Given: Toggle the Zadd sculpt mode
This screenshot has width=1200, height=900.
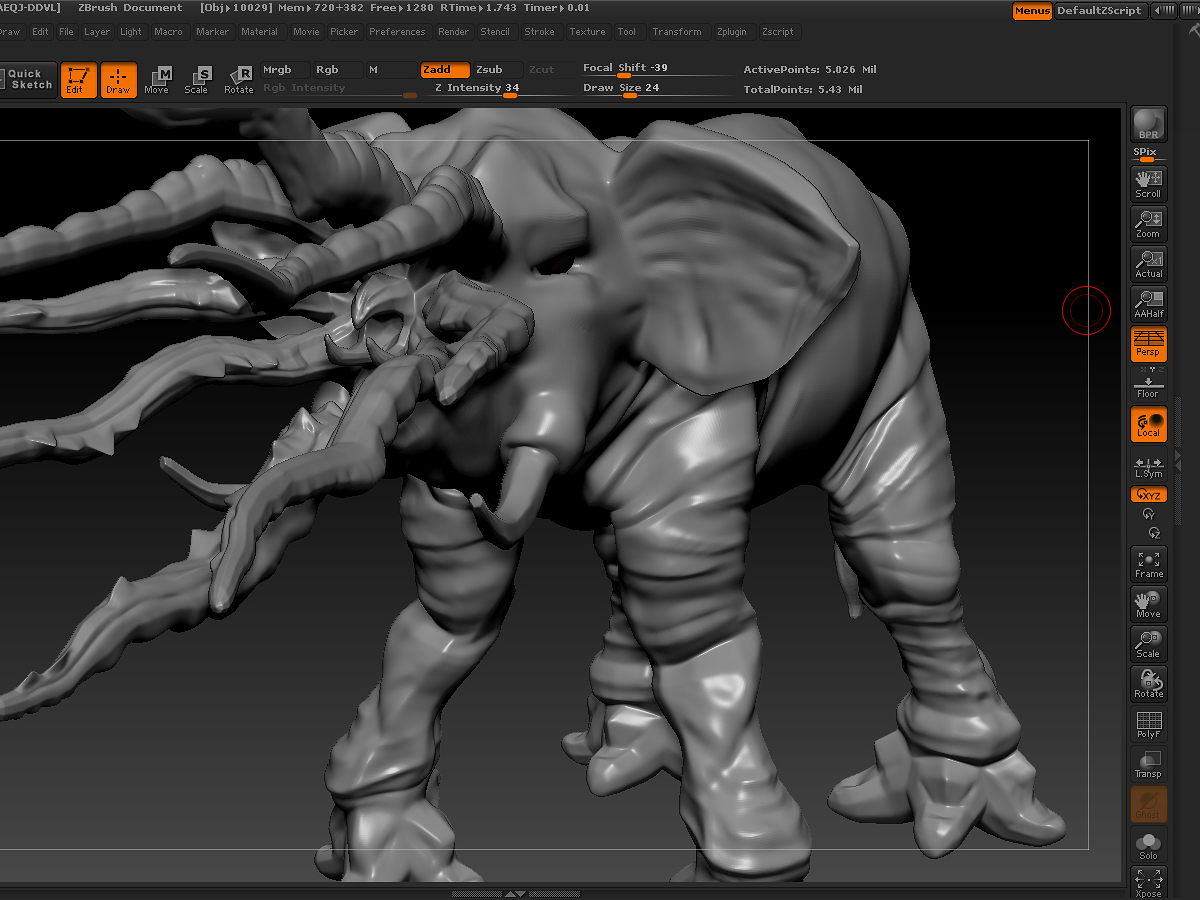Looking at the screenshot, I should [x=443, y=70].
